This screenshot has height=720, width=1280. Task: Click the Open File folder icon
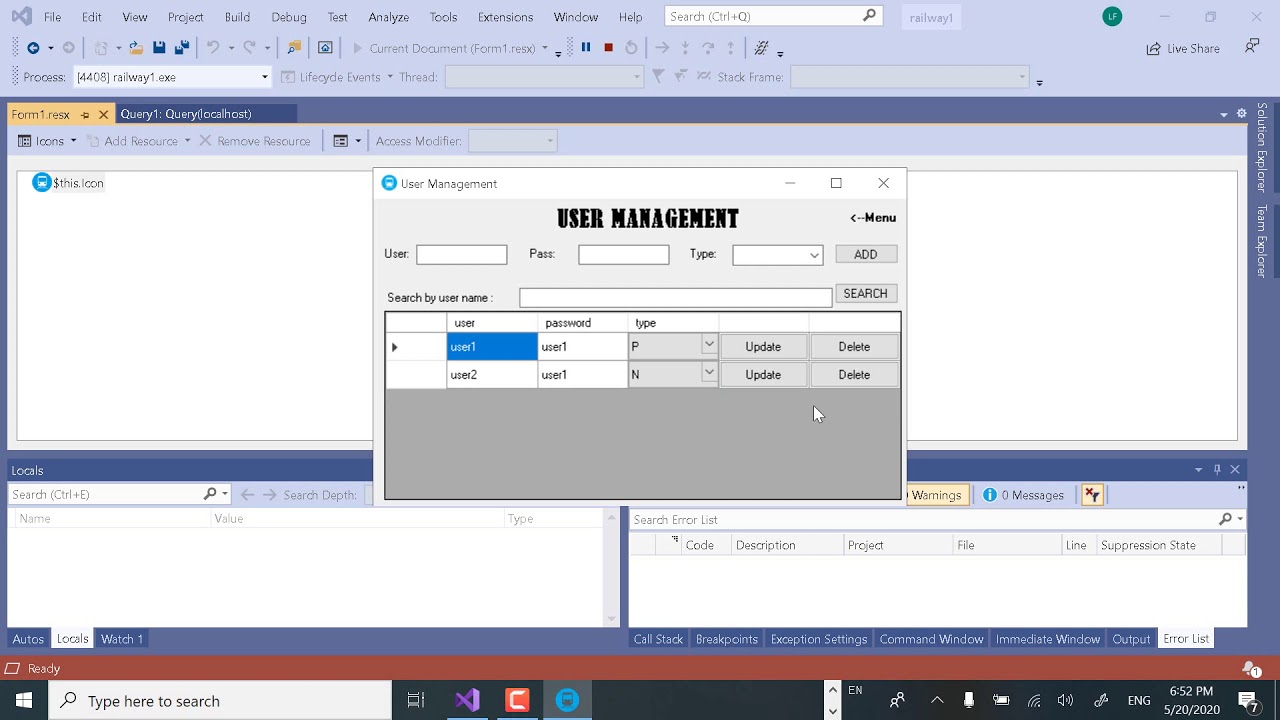pyautogui.click(x=136, y=48)
